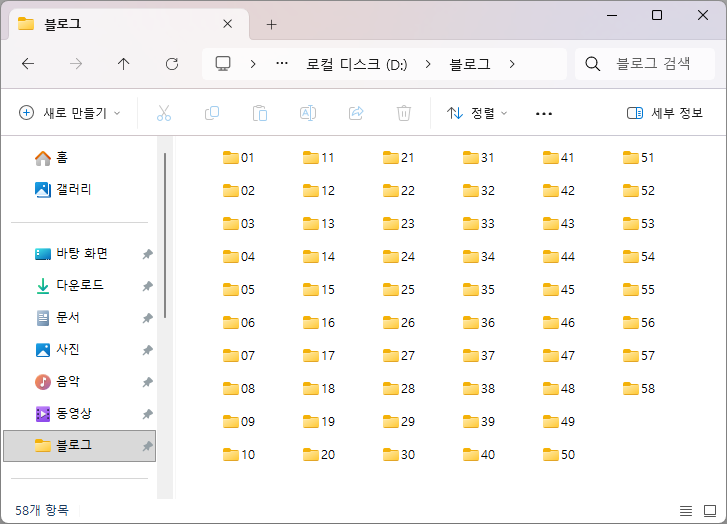
Task: Select folder 23
Action: tap(399, 224)
